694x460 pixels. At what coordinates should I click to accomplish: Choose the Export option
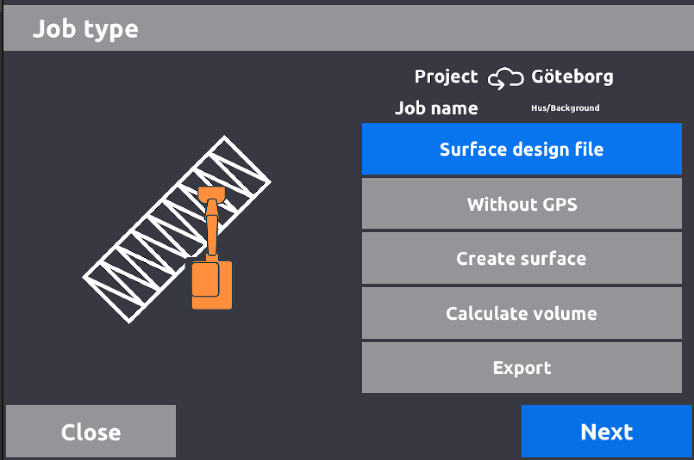pos(521,368)
